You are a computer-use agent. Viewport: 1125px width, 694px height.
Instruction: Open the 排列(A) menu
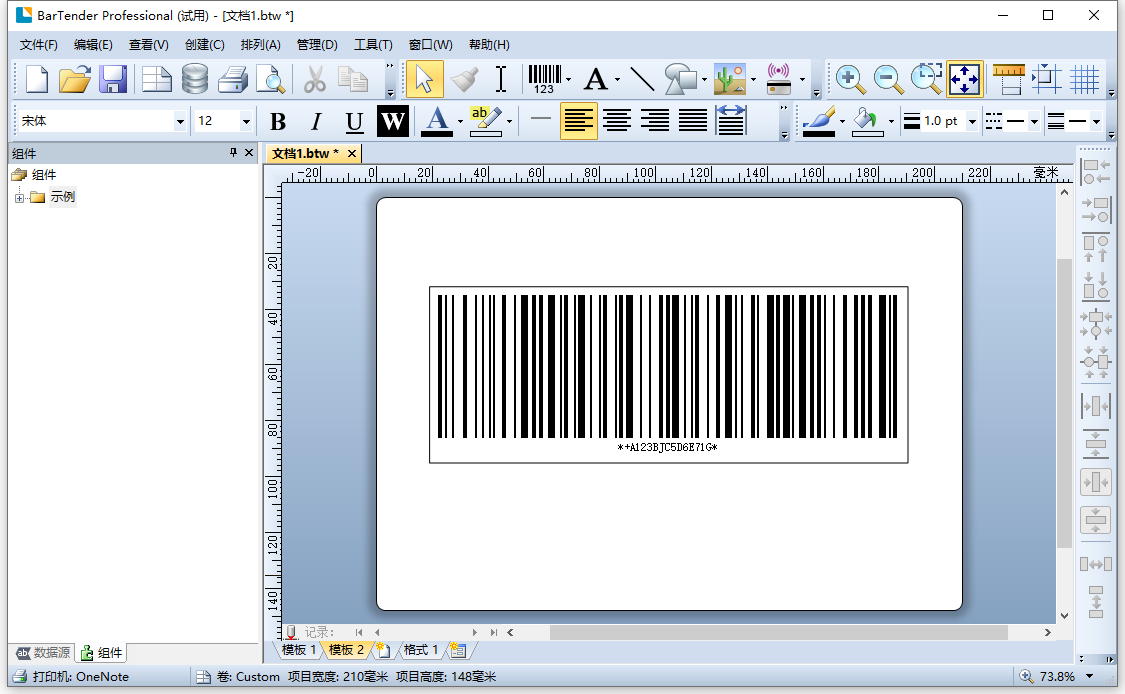click(260, 44)
